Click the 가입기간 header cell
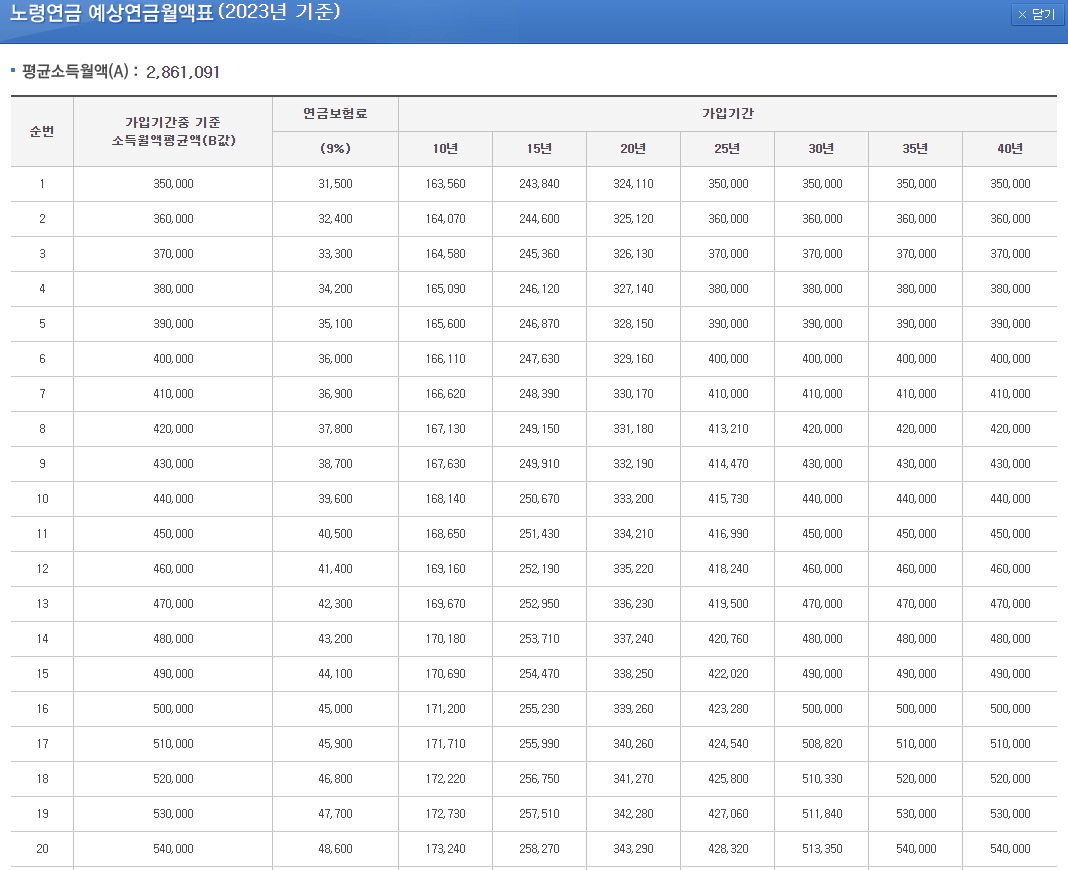 727,113
